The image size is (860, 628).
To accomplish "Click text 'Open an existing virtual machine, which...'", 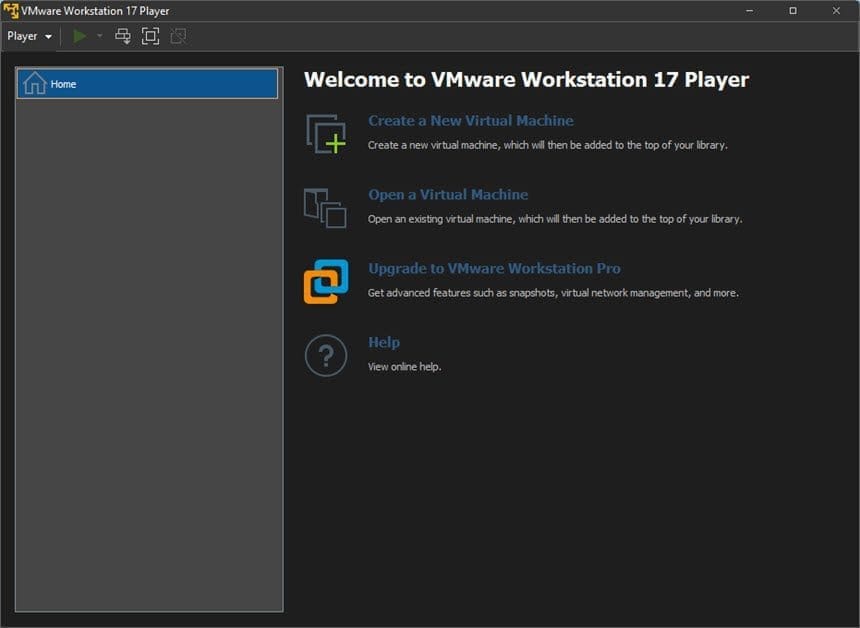I will 555,219.
